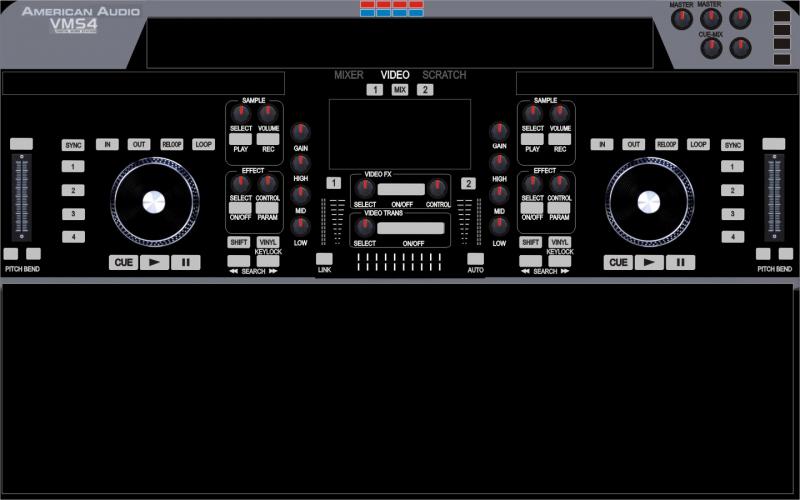
Task: Set loop OUT on left deck
Action: point(139,144)
